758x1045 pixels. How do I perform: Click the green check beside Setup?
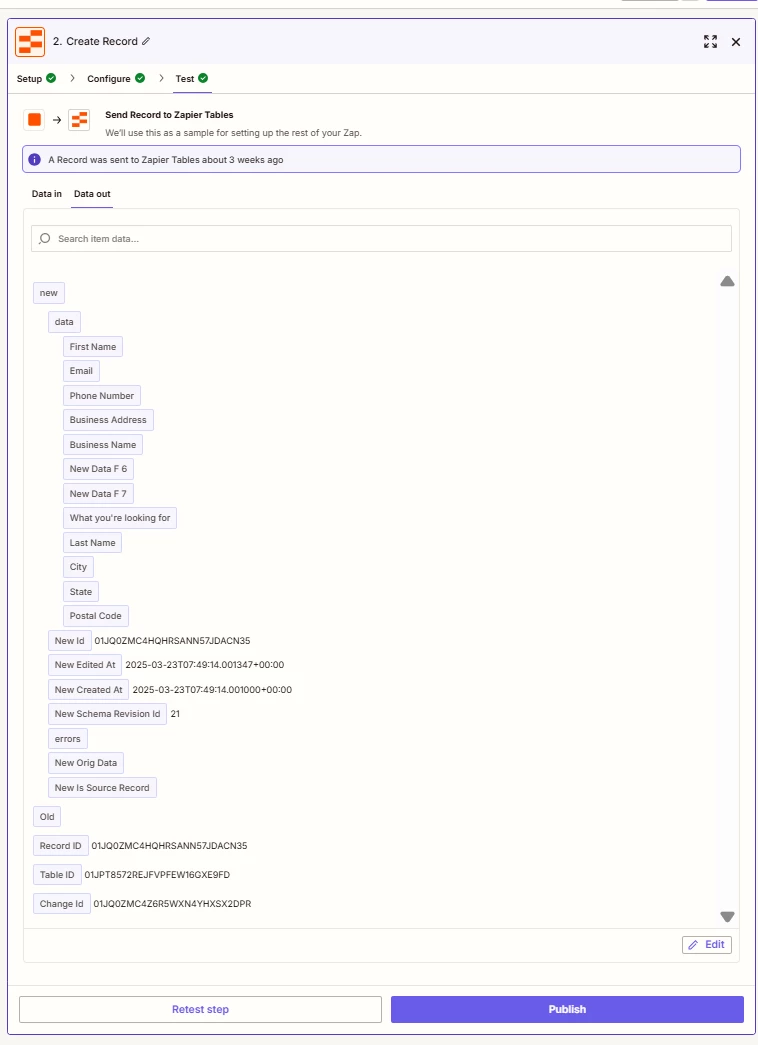51,78
